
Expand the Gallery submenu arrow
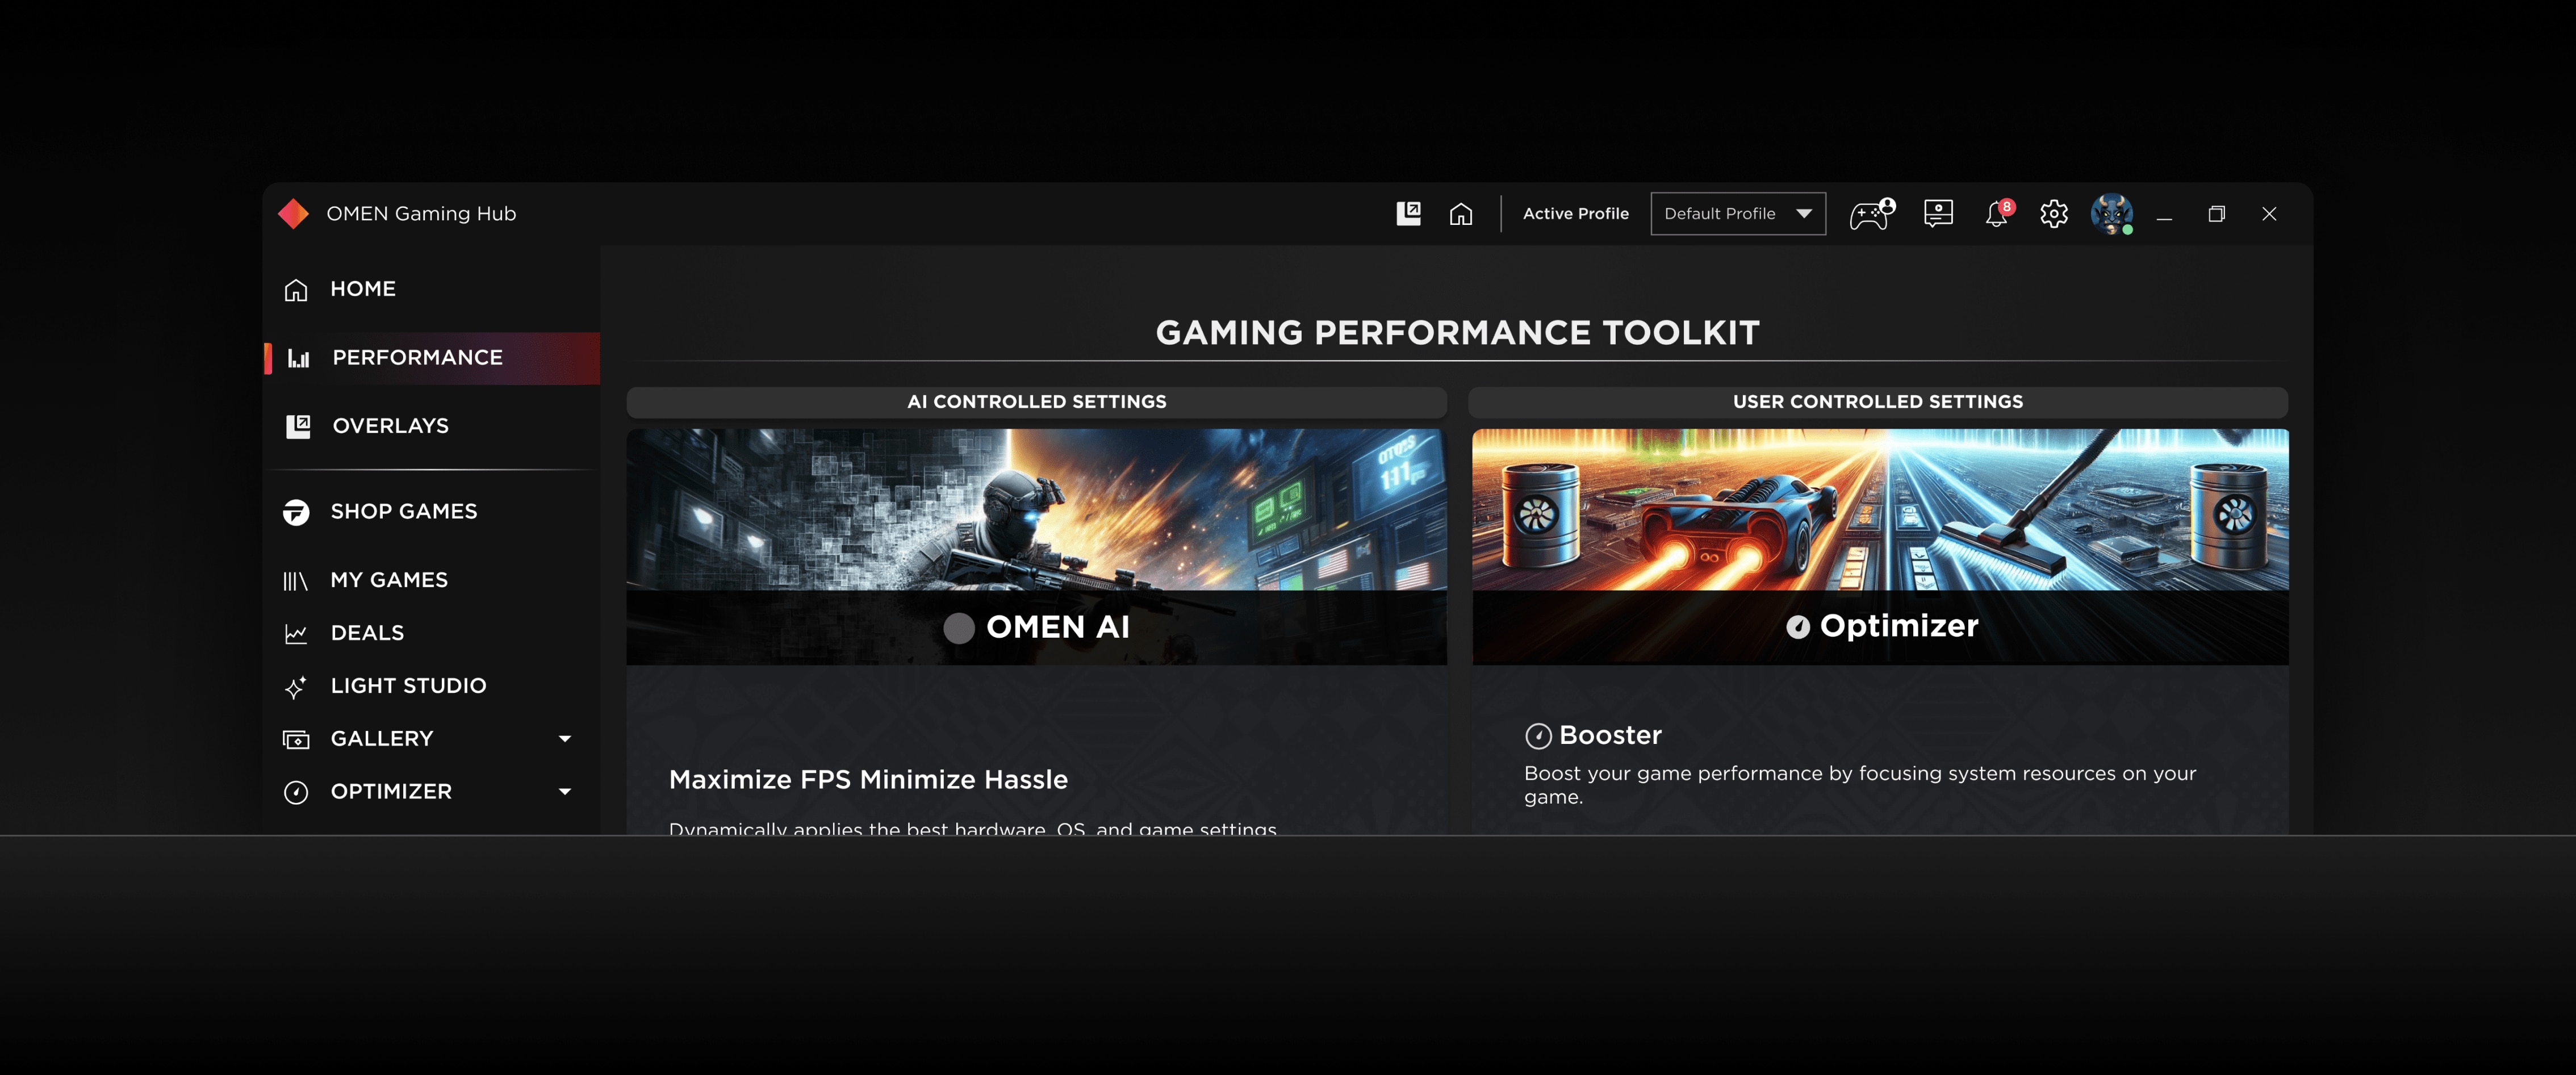point(564,739)
